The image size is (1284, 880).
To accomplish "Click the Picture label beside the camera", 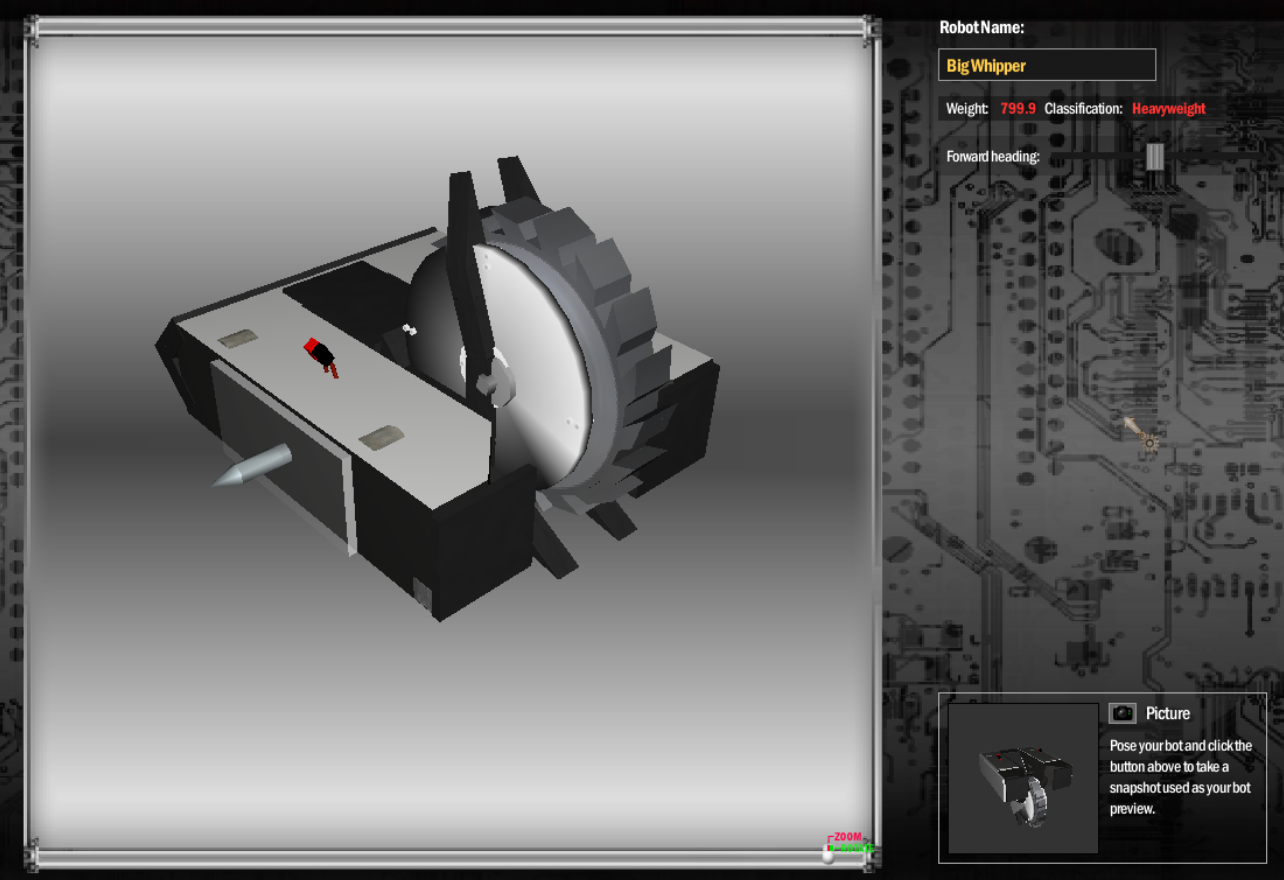I will pyautogui.click(x=1167, y=713).
